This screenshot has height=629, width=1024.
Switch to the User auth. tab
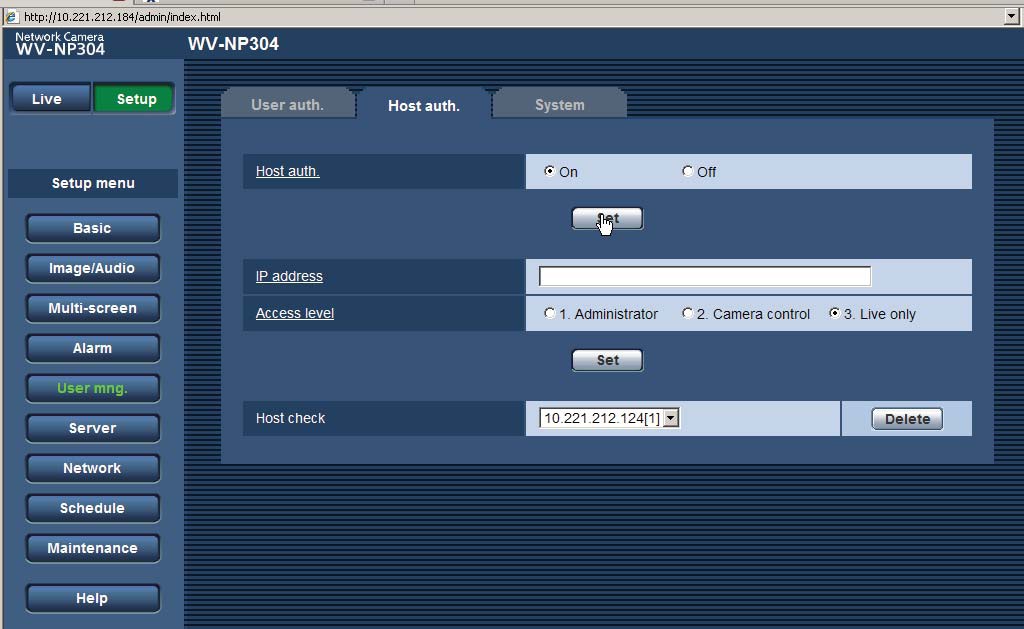point(287,104)
